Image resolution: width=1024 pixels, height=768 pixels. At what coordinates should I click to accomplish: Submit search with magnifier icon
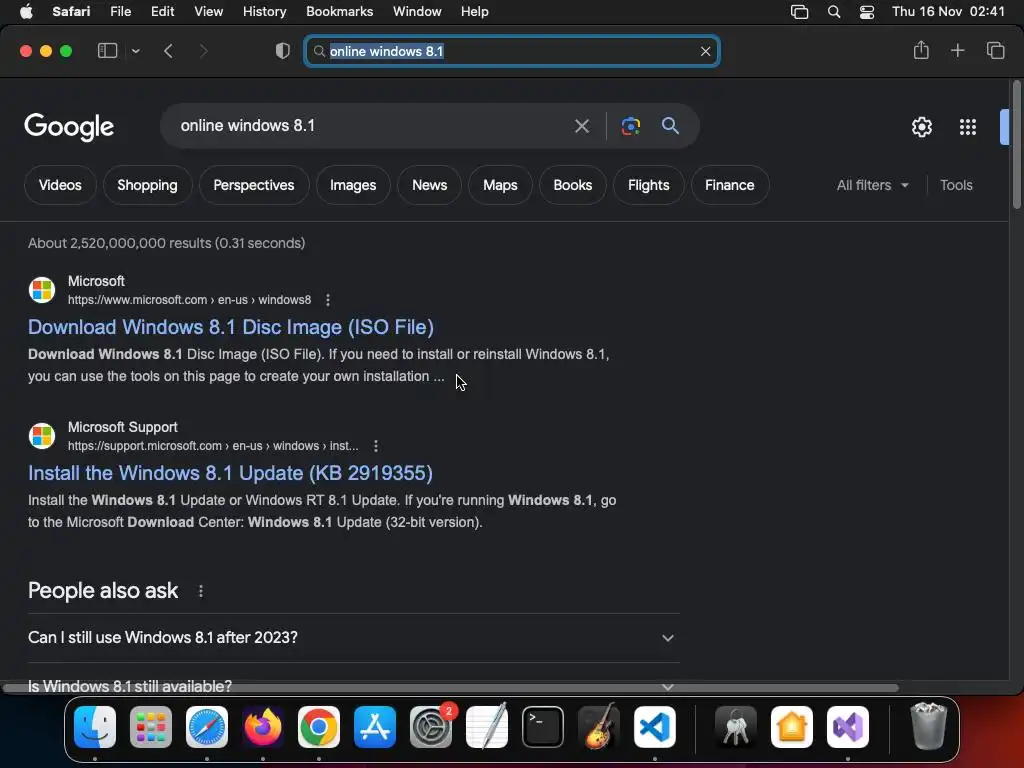[670, 125]
